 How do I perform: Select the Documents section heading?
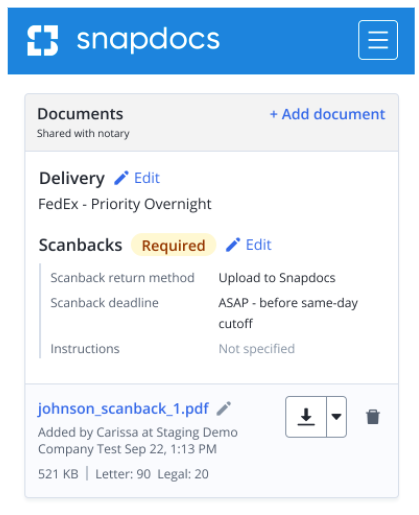tap(80, 114)
